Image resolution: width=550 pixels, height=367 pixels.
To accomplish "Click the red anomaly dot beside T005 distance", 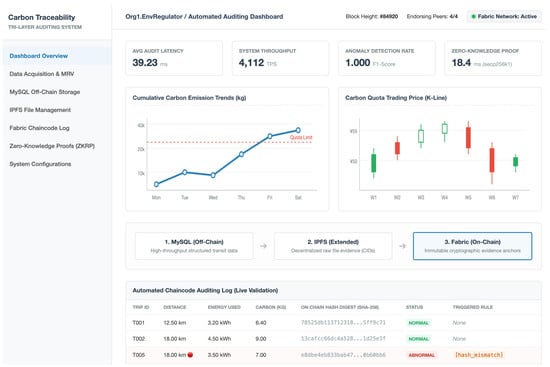I will pos(190,355).
